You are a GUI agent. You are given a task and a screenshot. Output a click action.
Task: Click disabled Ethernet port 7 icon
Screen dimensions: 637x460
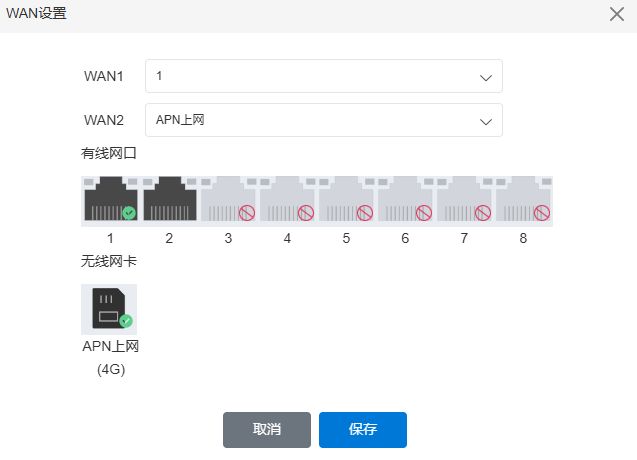click(x=464, y=199)
